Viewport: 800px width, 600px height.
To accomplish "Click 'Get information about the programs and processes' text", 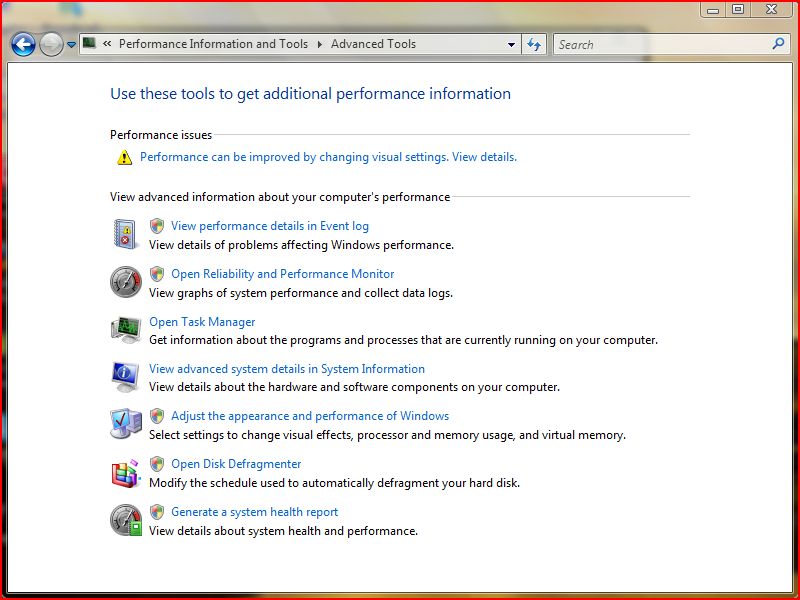I will pos(404,340).
